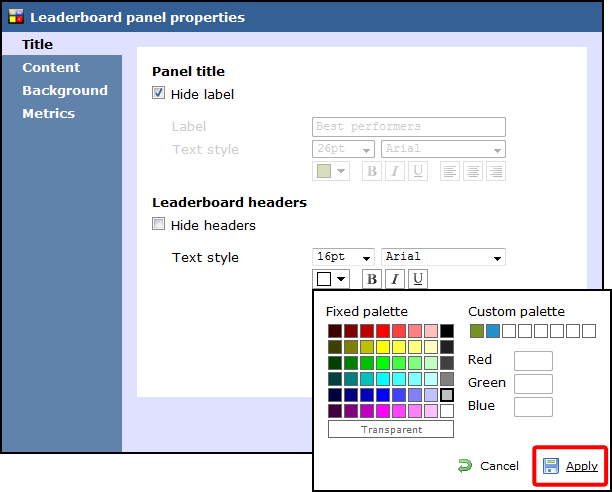The height and width of the screenshot is (492, 612).
Task: Go to the Metrics tab
Action: (x=49, y=114)
